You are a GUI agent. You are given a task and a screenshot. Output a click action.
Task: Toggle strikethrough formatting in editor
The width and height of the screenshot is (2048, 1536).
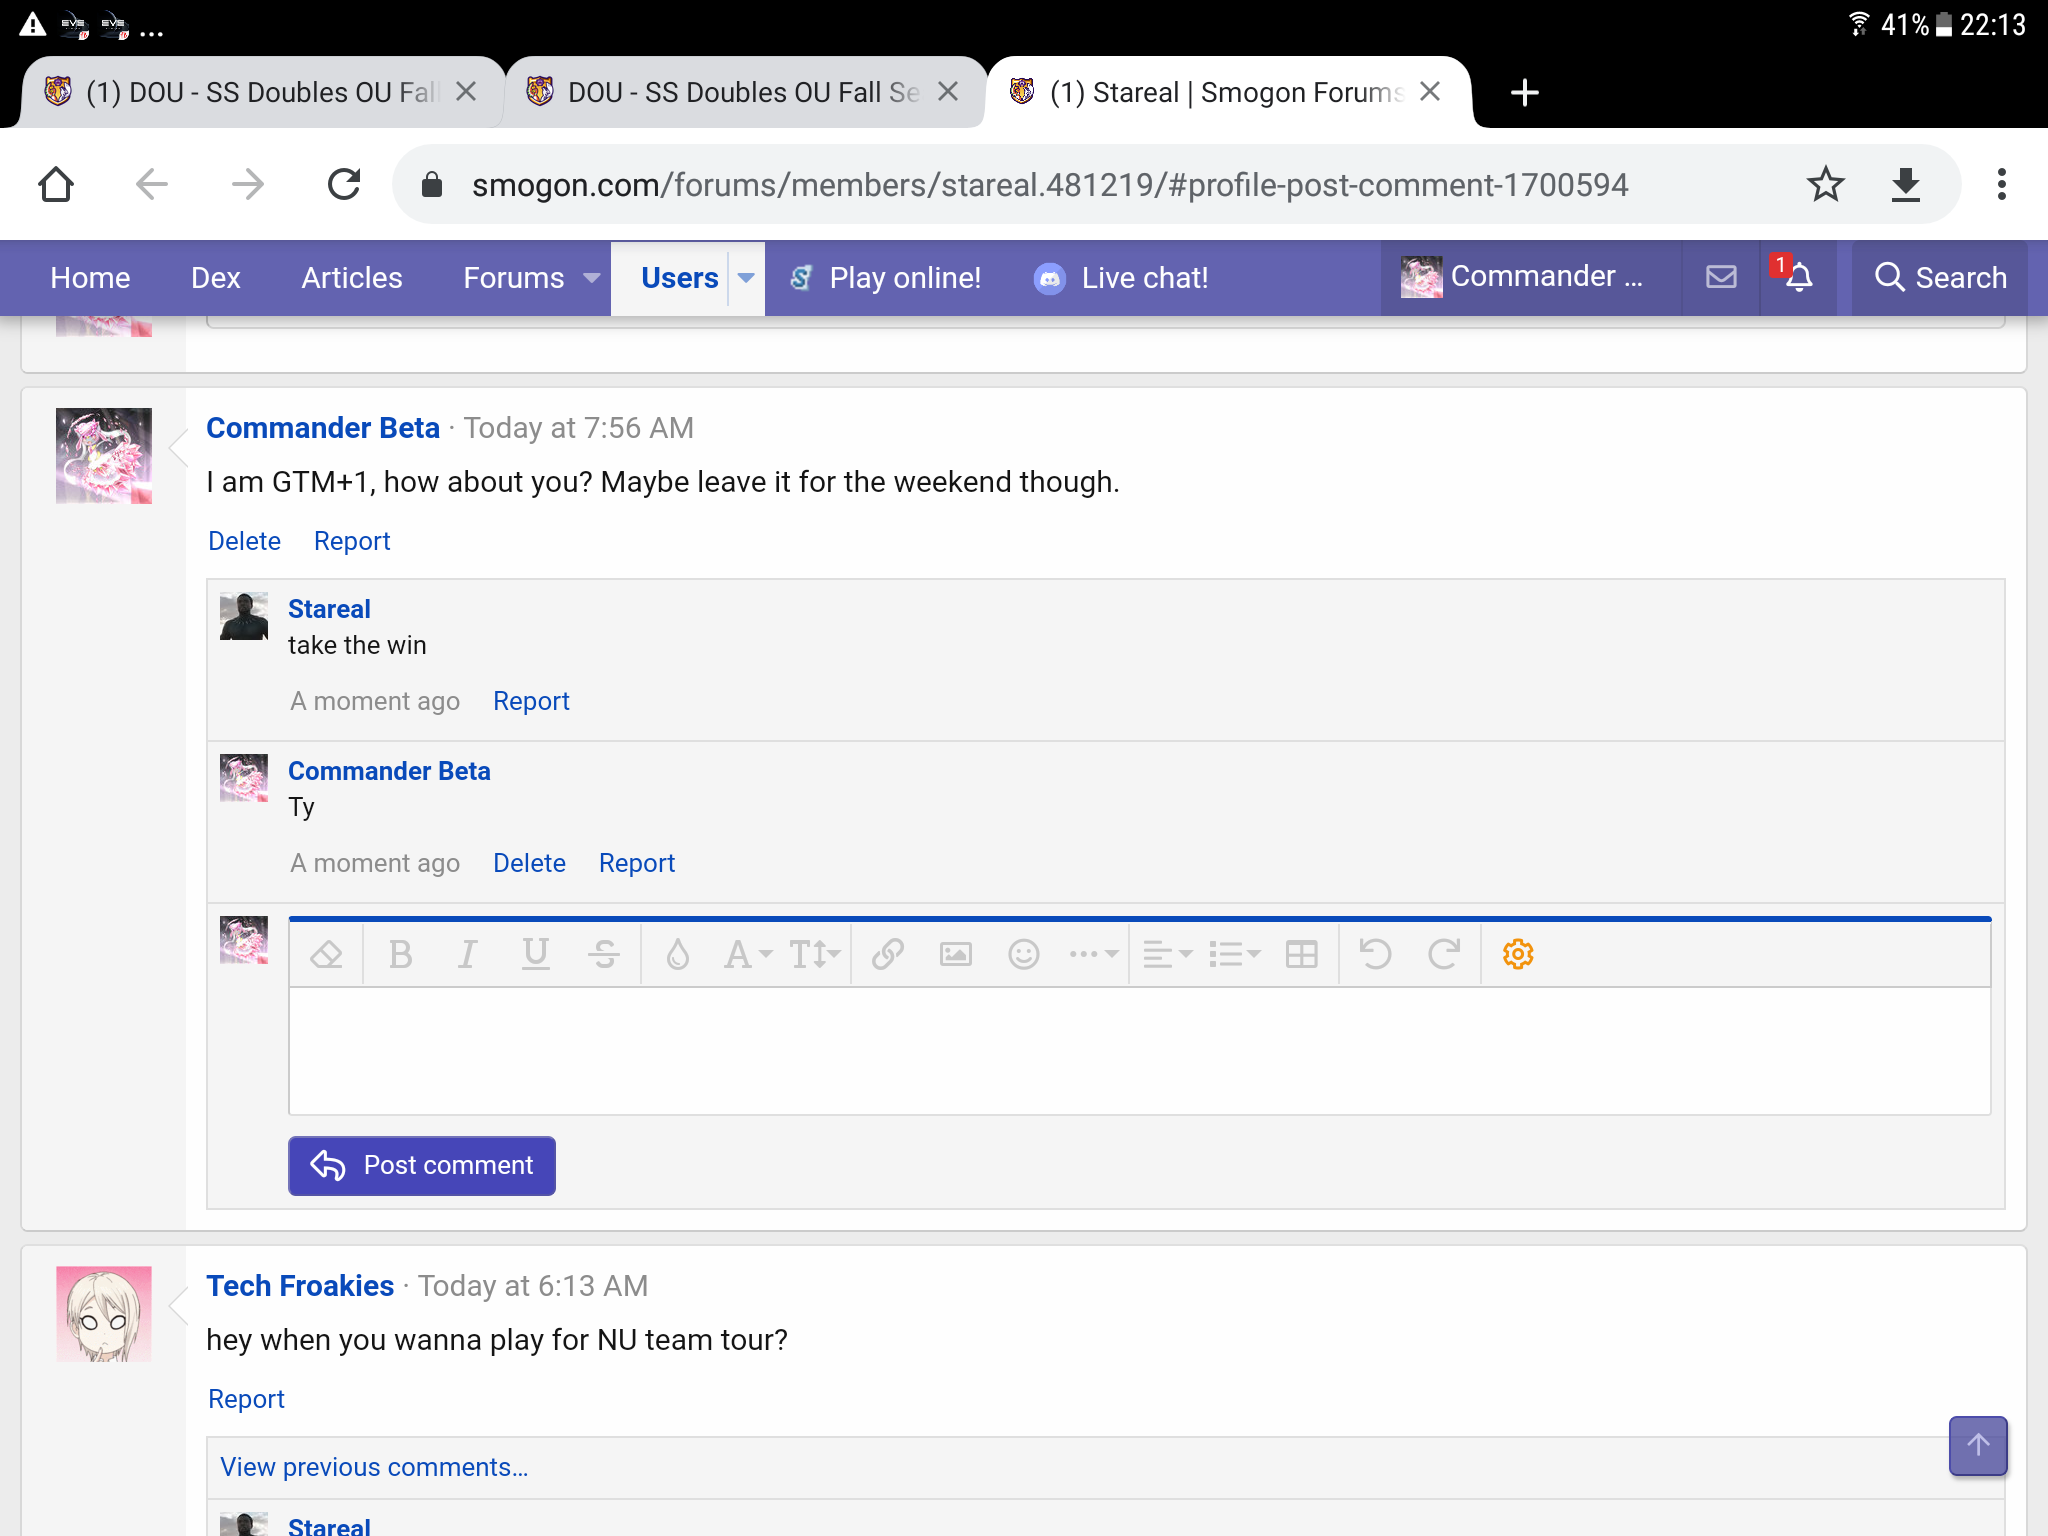(604, 955)
